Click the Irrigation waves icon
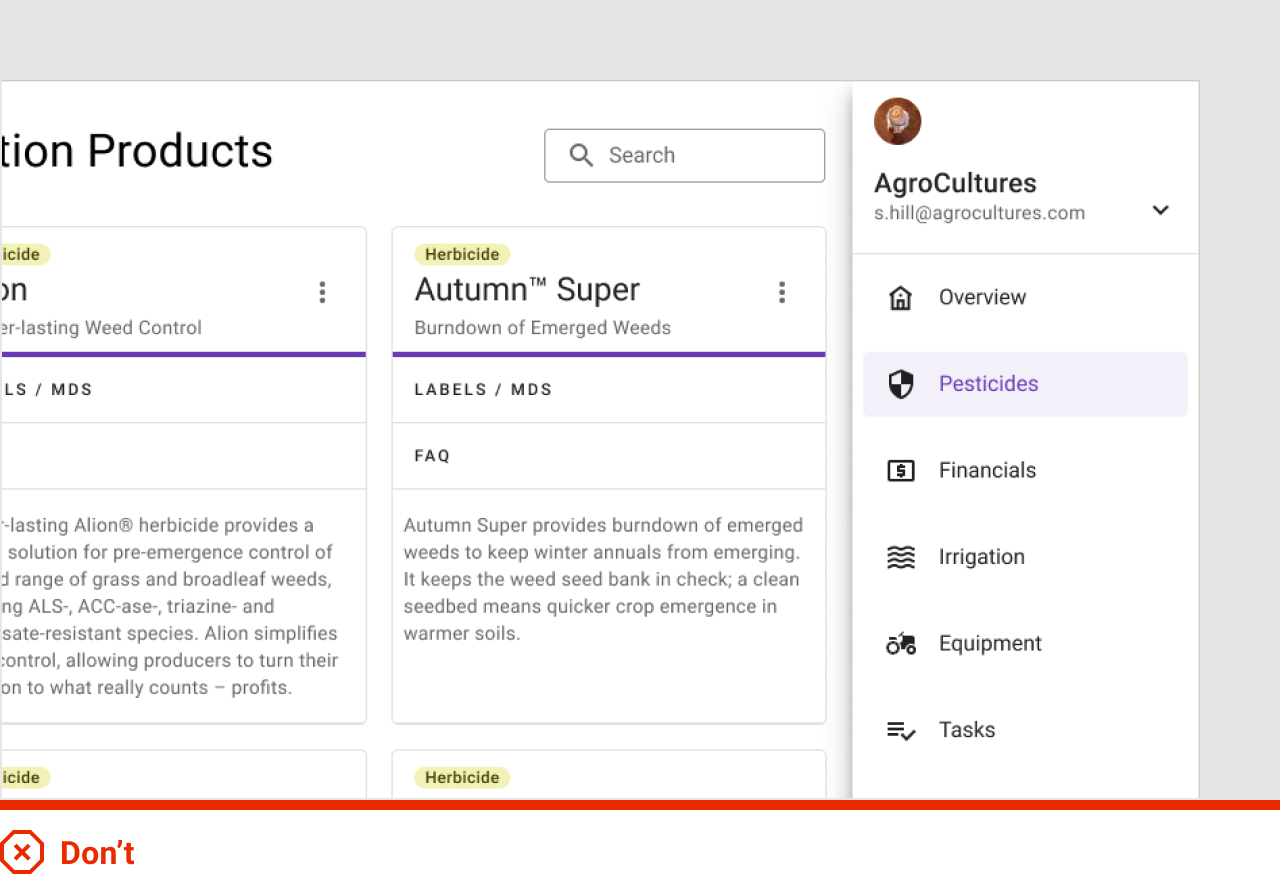 [x=901, y=557]
